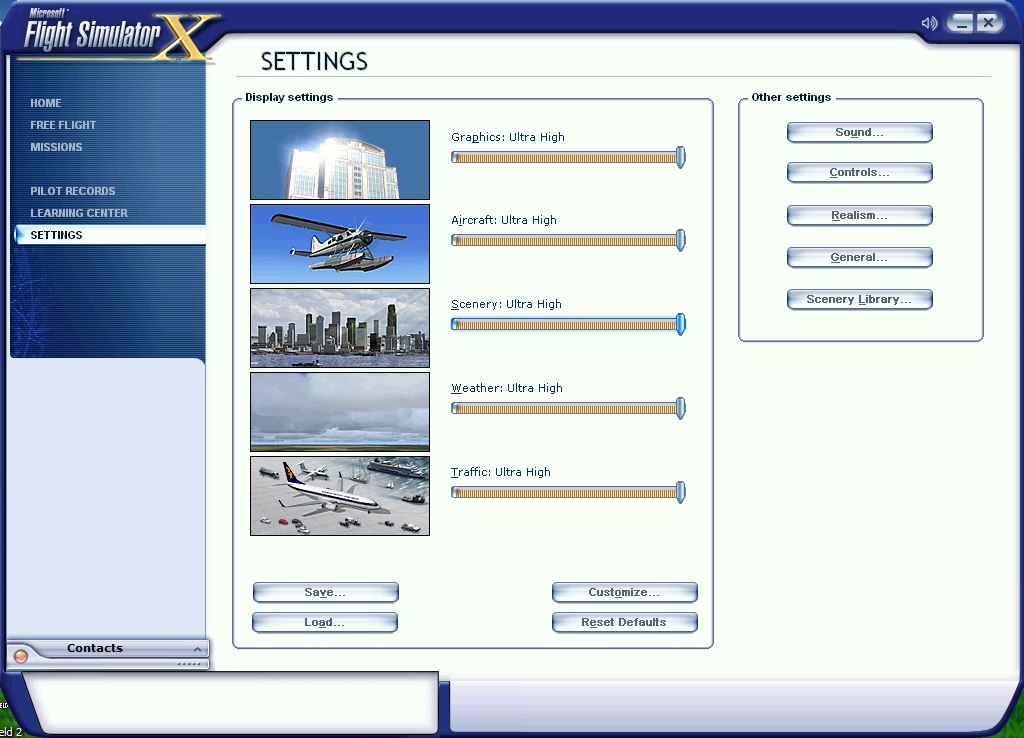Click the building Graphics preview thumbnail
Screen dimensions: 1024x738
(340, 160)
